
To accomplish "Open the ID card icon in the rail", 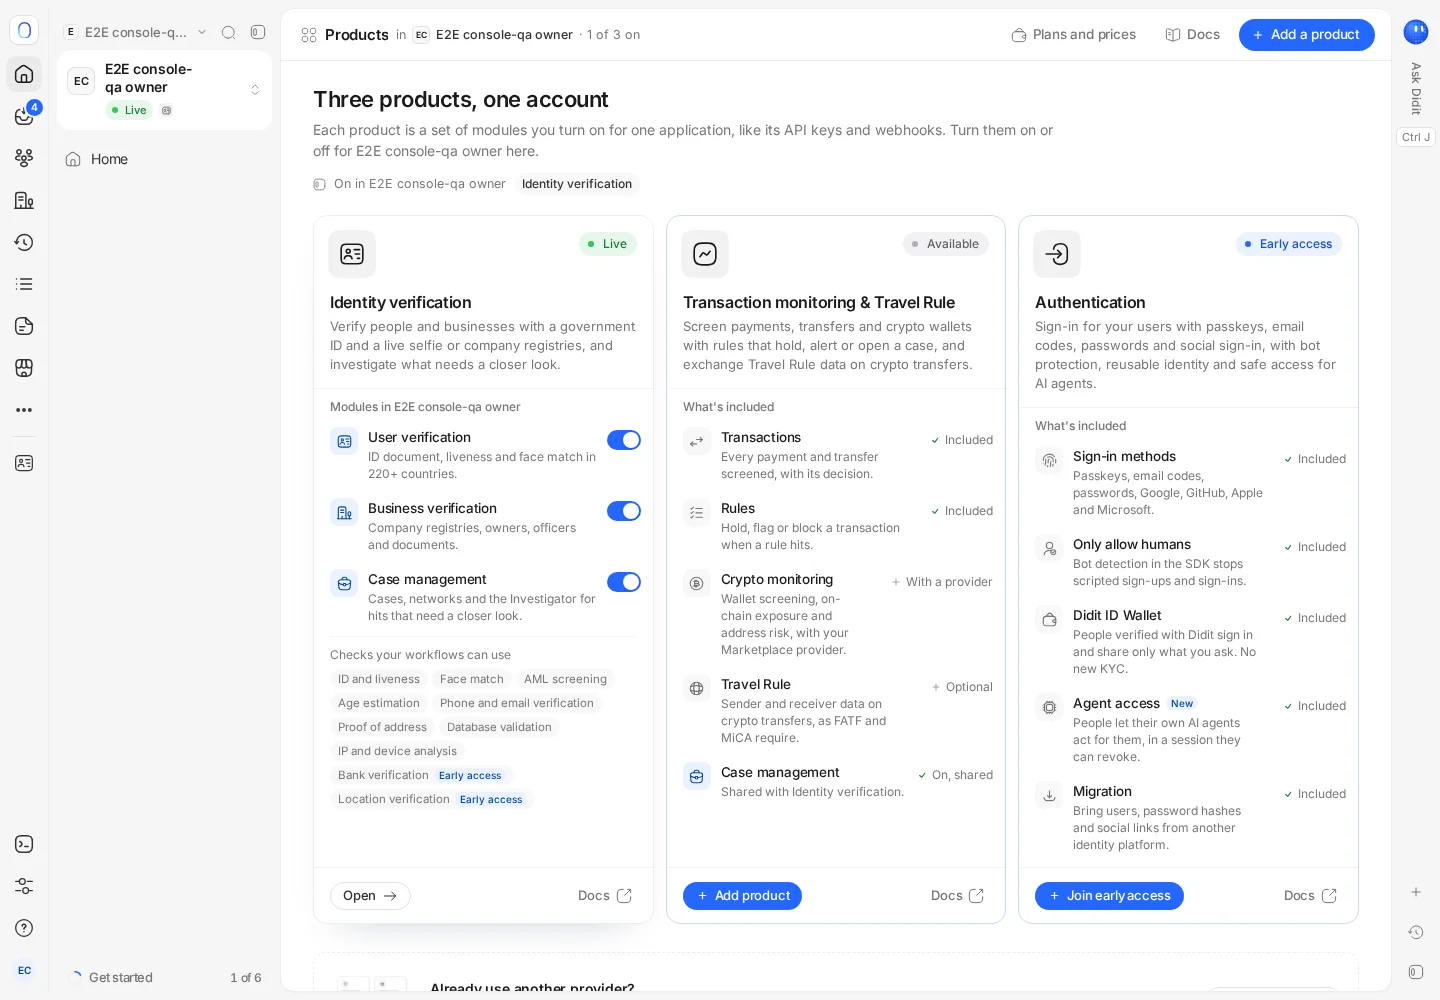I will tap(24, 463).
